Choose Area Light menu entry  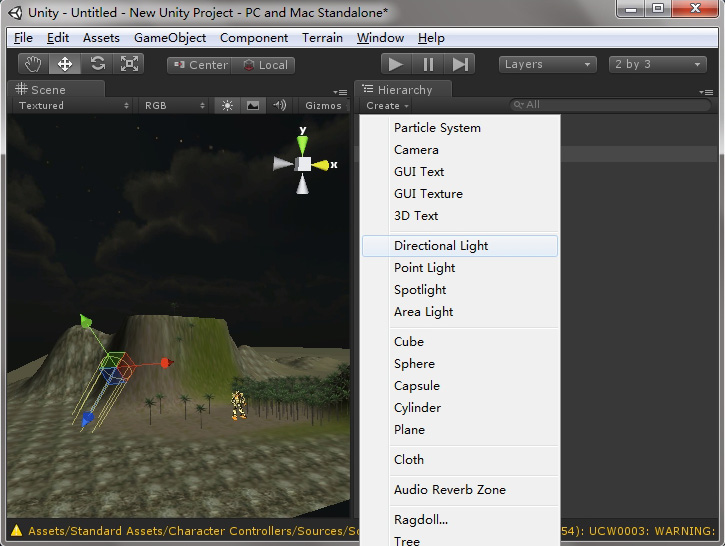point(460,312)
